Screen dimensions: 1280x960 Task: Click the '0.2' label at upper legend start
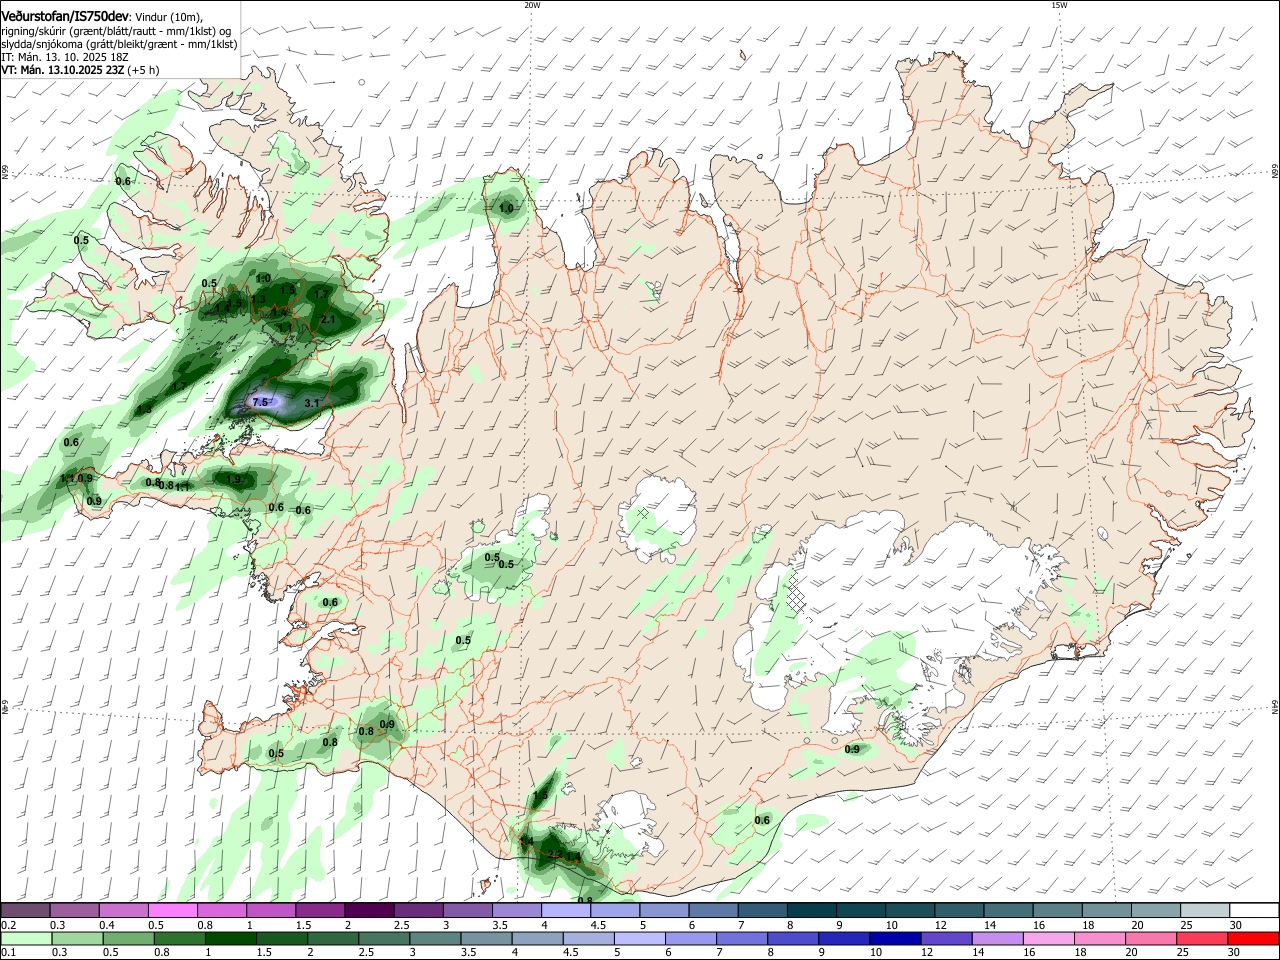8,925
